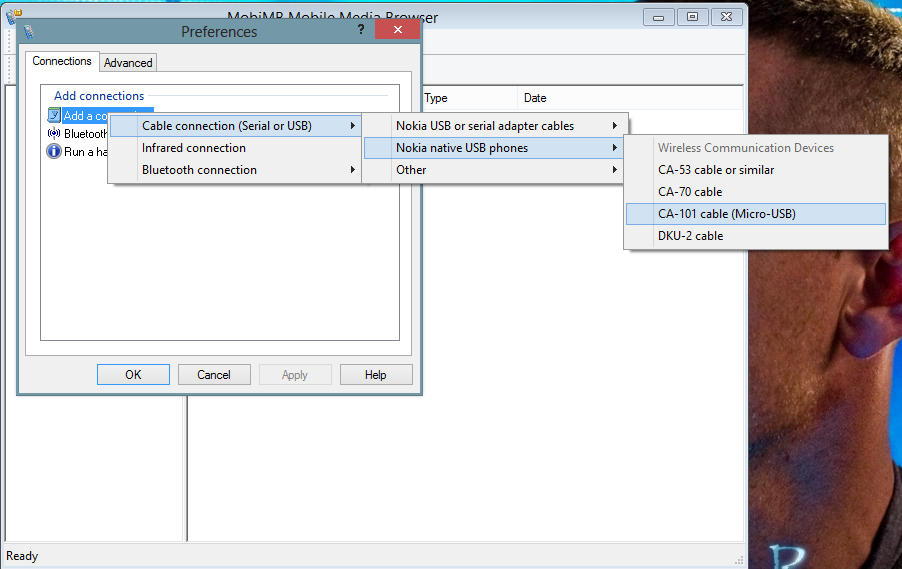Image resolution: width=902 pixels, height=569 pixels.
Task: Click the Bluetooth signal icon
Action: pos(54,133)
